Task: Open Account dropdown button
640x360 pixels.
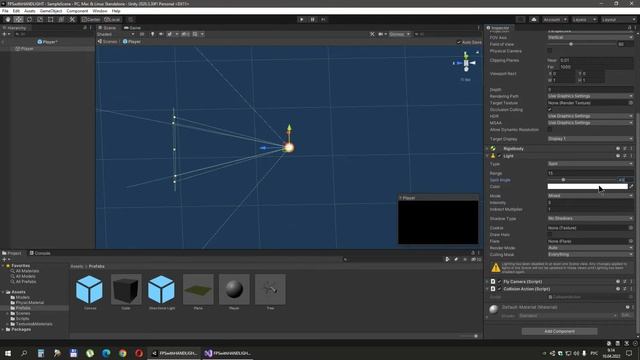Action: (555, 19)
